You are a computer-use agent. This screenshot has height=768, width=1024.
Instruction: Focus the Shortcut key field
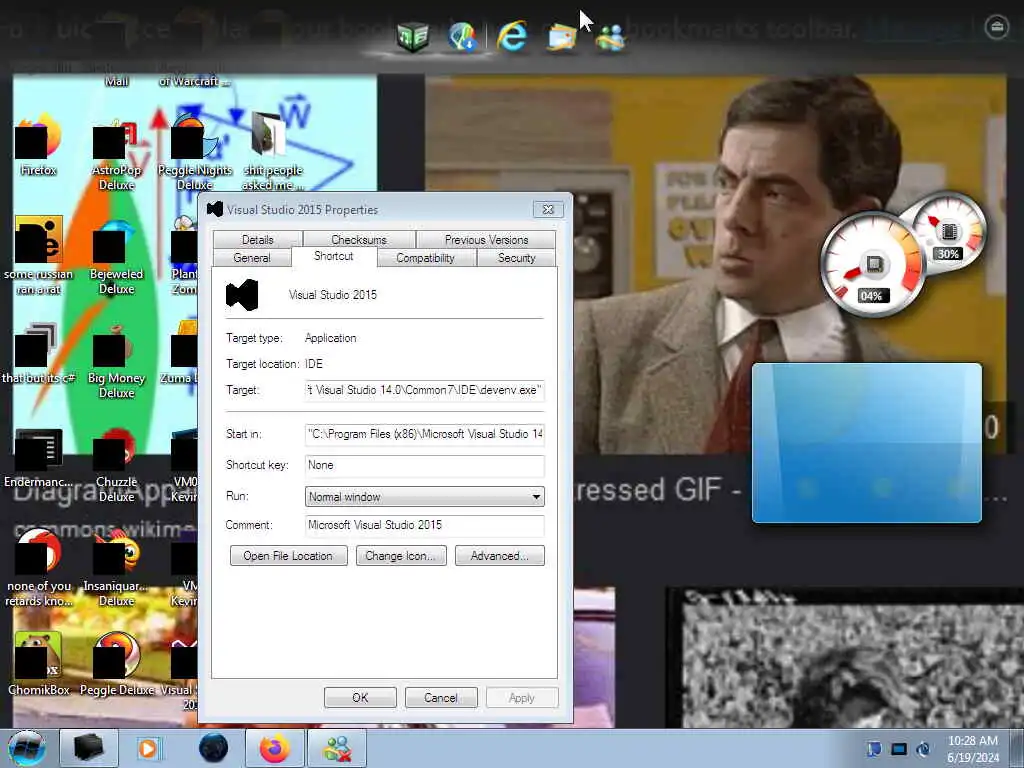click(x=424, y=465)
